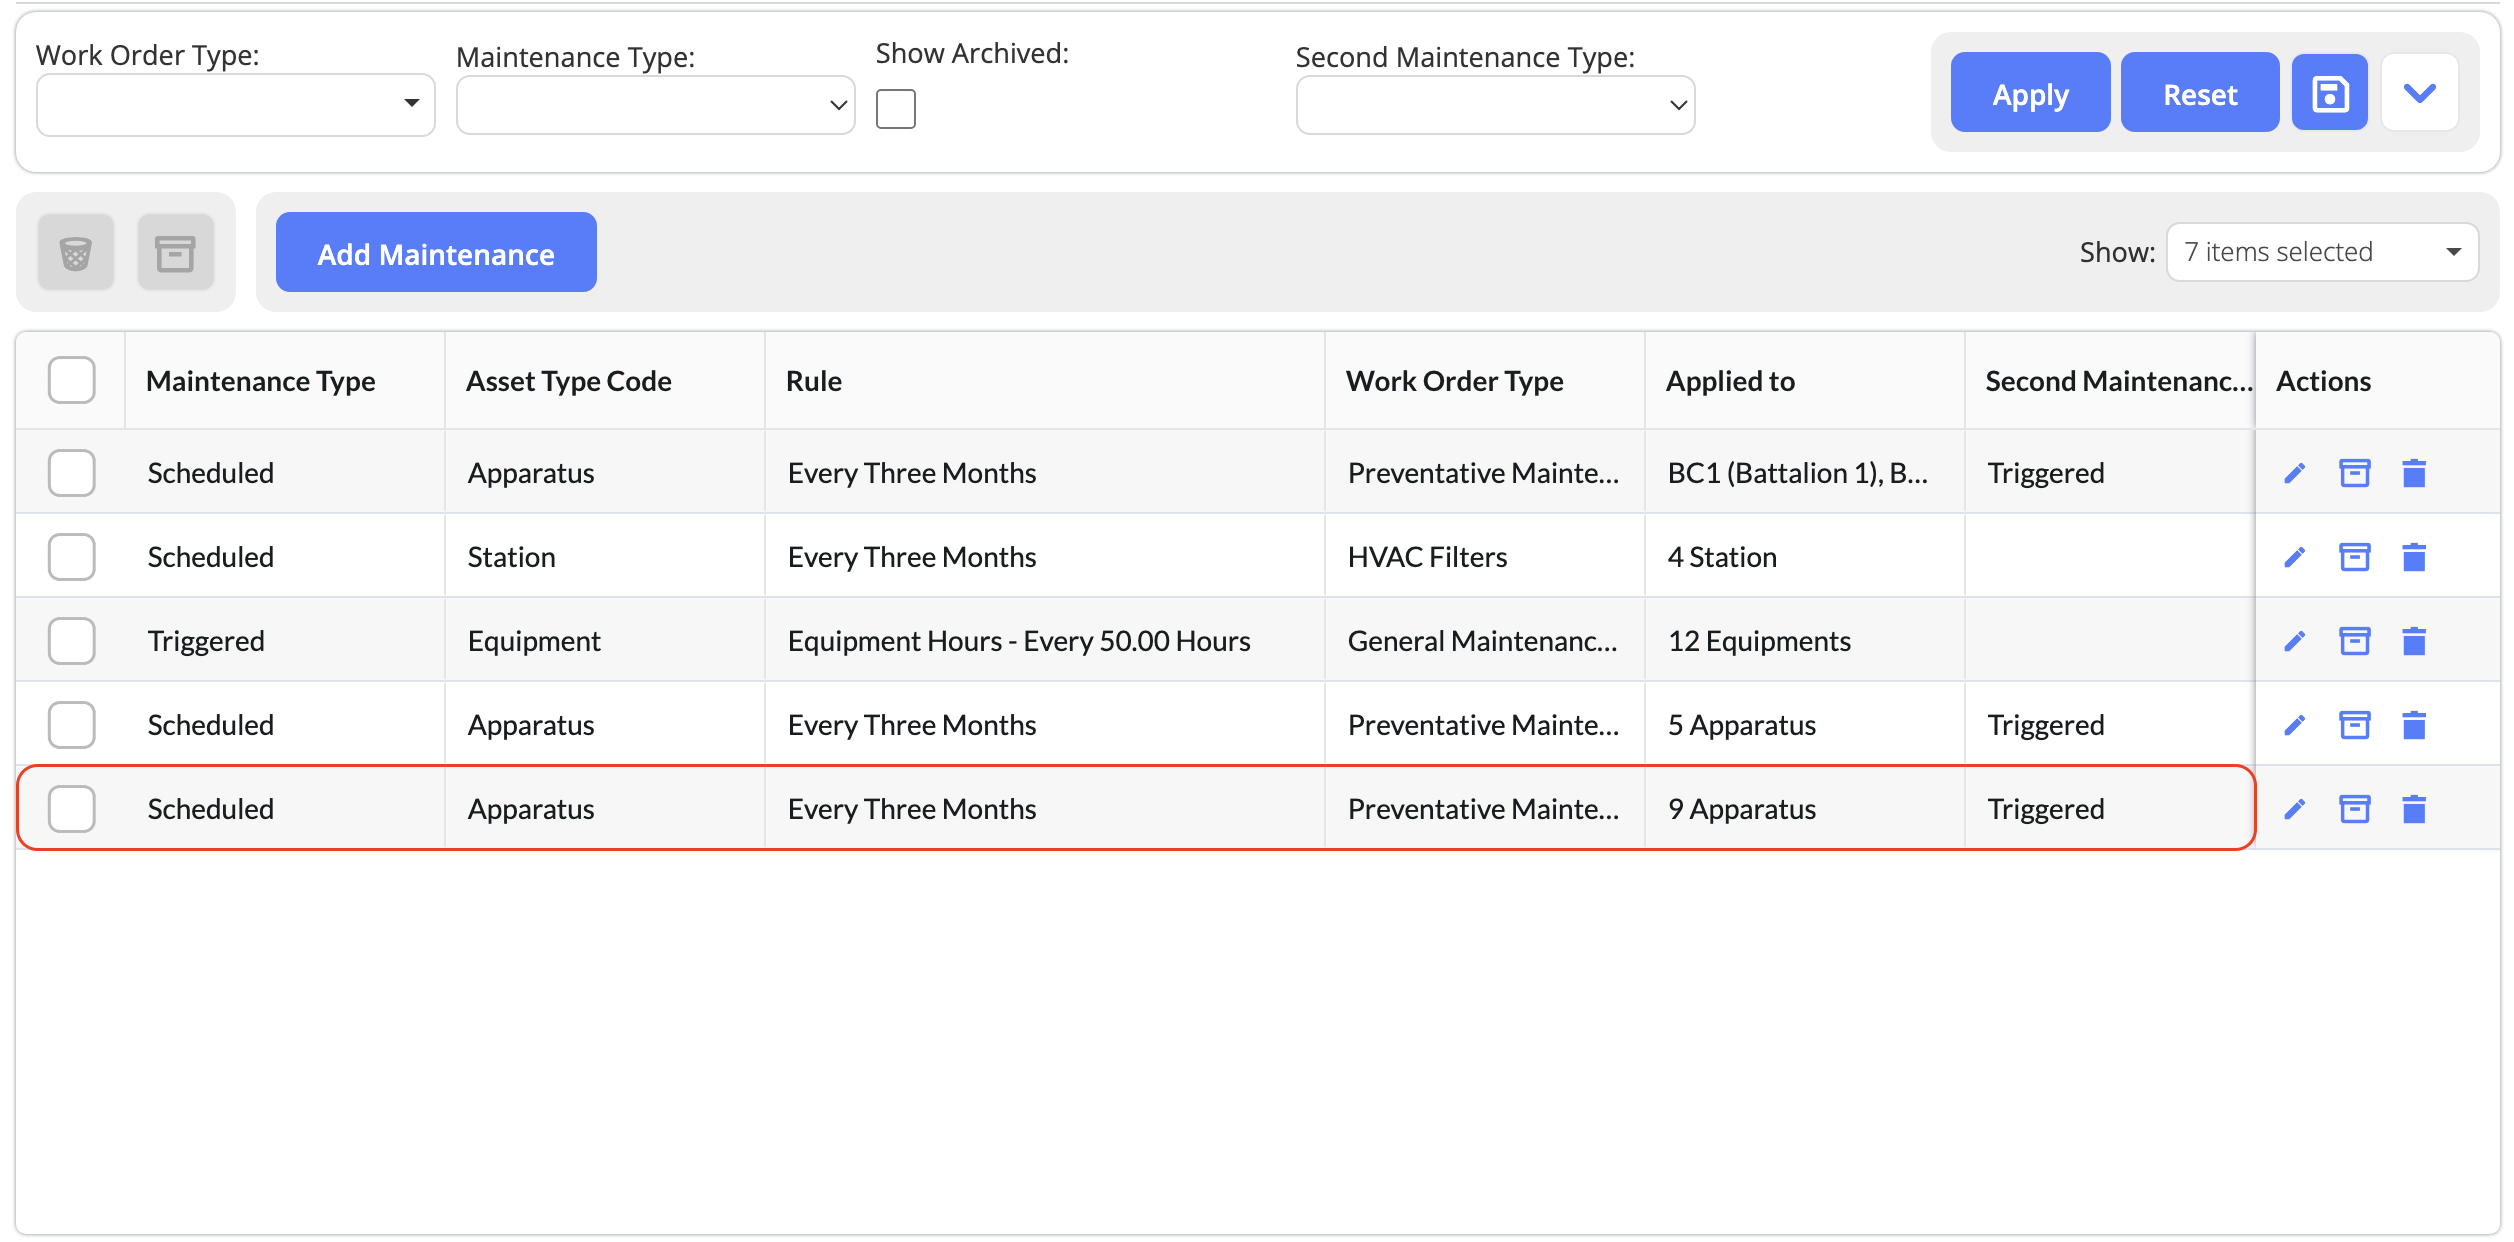
Task: Check the 4 Station row checkbox
Action: (x=72, y=557)
